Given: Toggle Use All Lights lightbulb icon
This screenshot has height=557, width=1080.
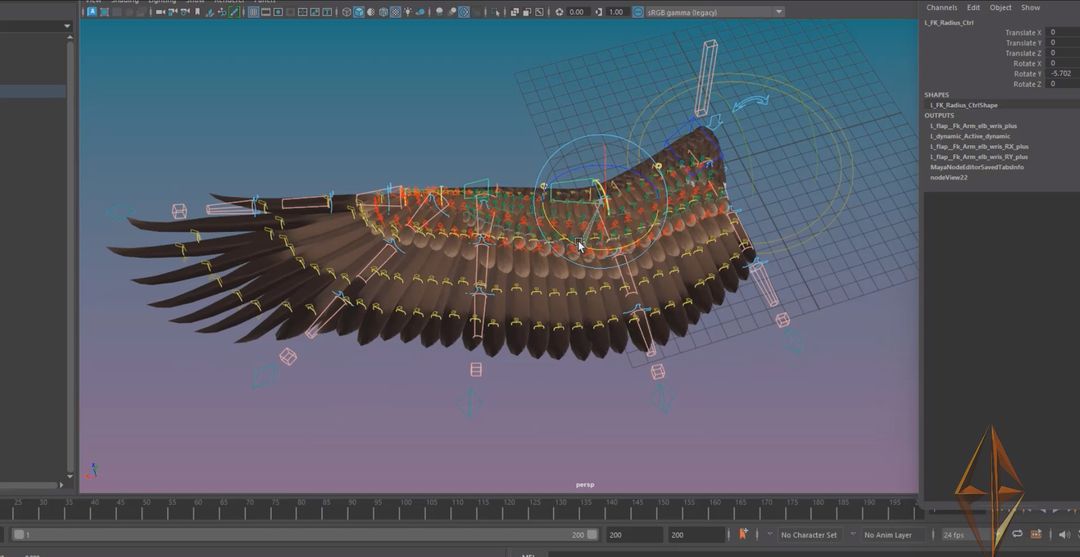Looking at the screenshot, I should click(x=407, y=12).
